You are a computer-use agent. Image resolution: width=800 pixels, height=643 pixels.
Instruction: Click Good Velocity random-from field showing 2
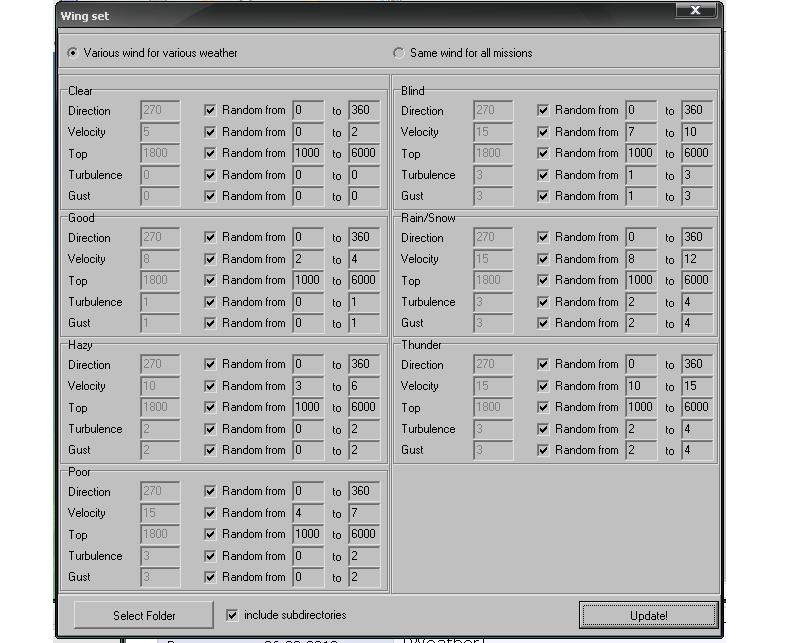pyautogui.click(x=308, y=259)
